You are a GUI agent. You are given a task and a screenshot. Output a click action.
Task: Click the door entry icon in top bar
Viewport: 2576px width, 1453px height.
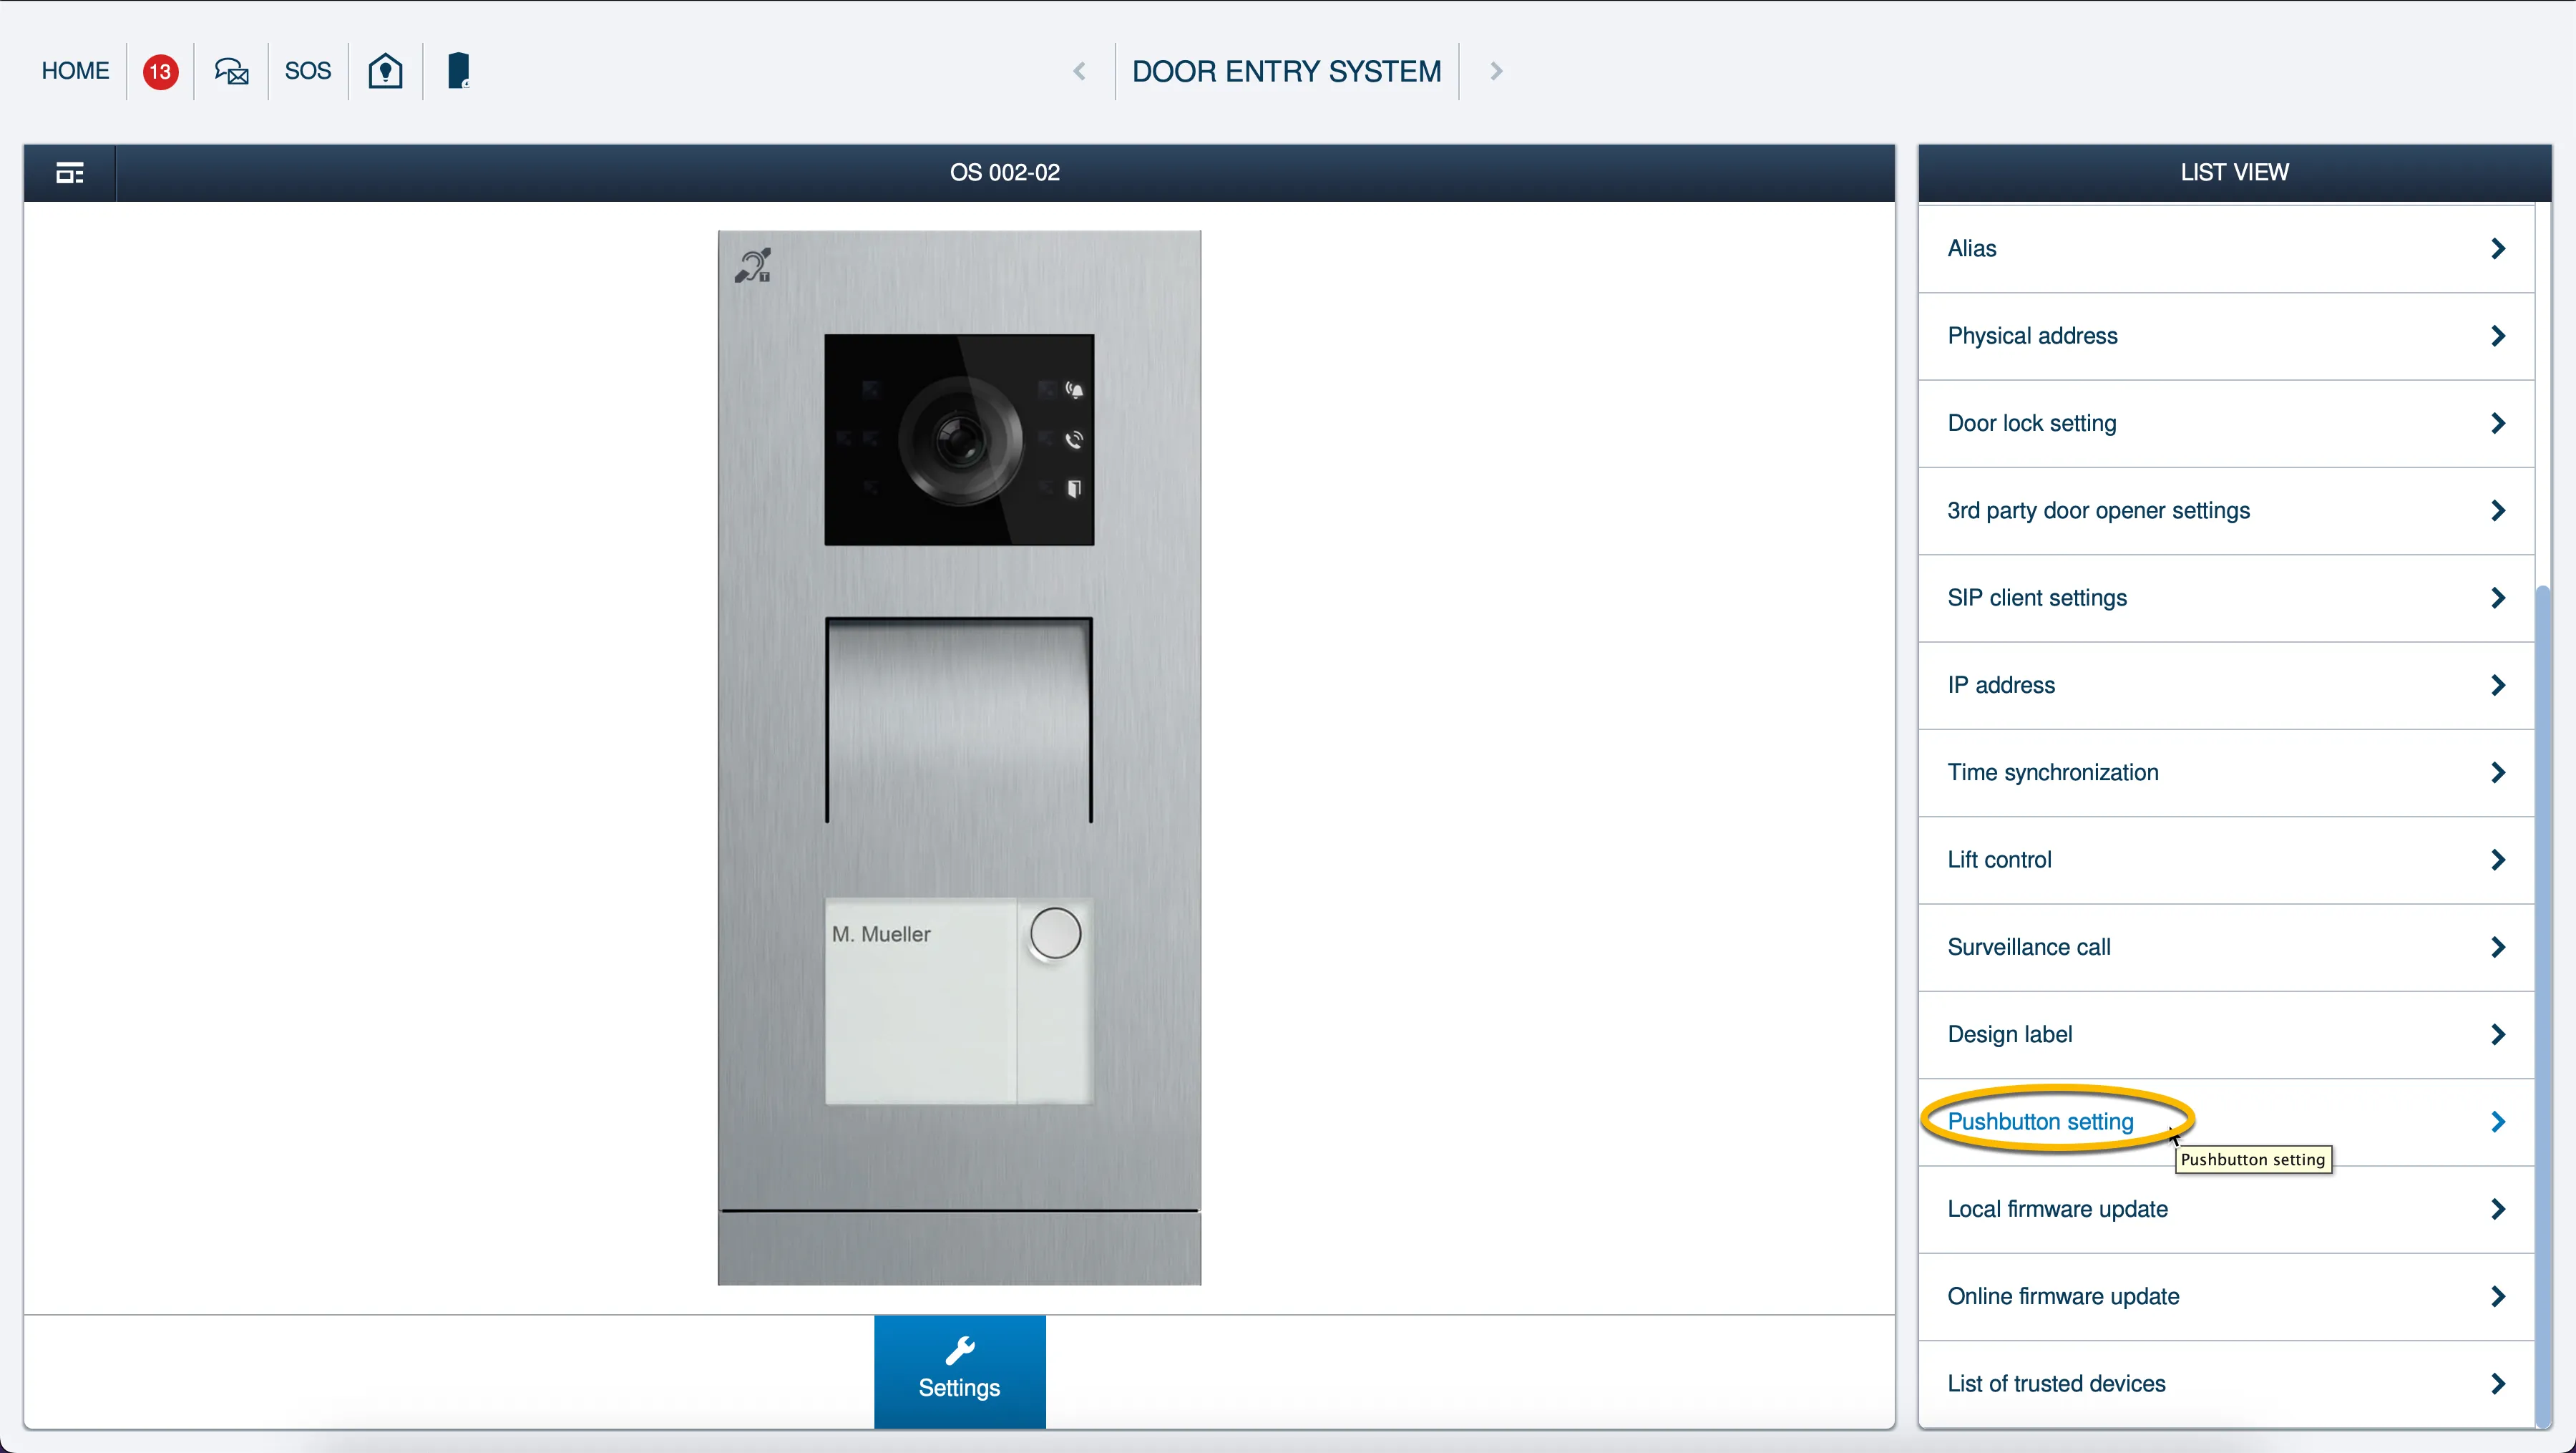point(458,71)
